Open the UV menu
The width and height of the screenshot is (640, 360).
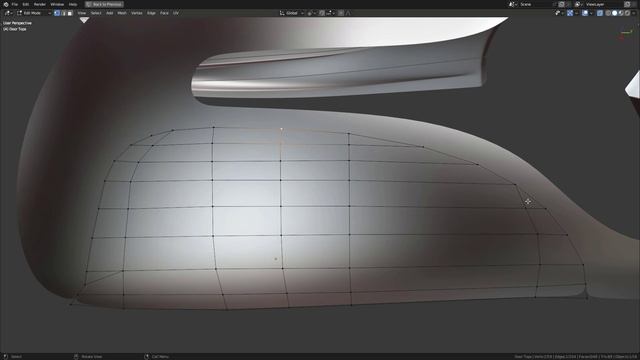pyautogui.click(x=176, y=13)
